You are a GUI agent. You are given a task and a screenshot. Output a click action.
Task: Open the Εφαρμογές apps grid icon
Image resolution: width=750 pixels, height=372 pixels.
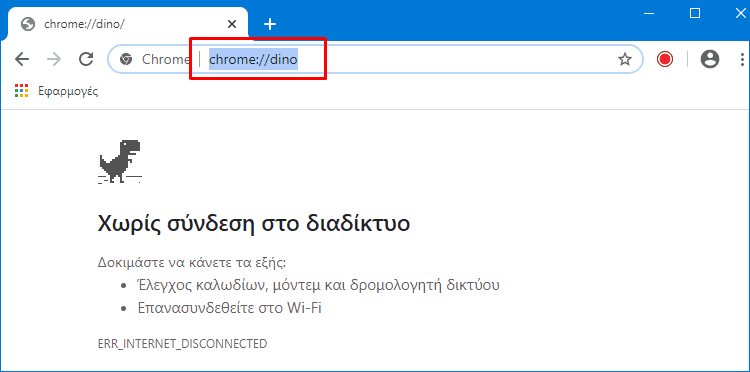tap(22, 91)
